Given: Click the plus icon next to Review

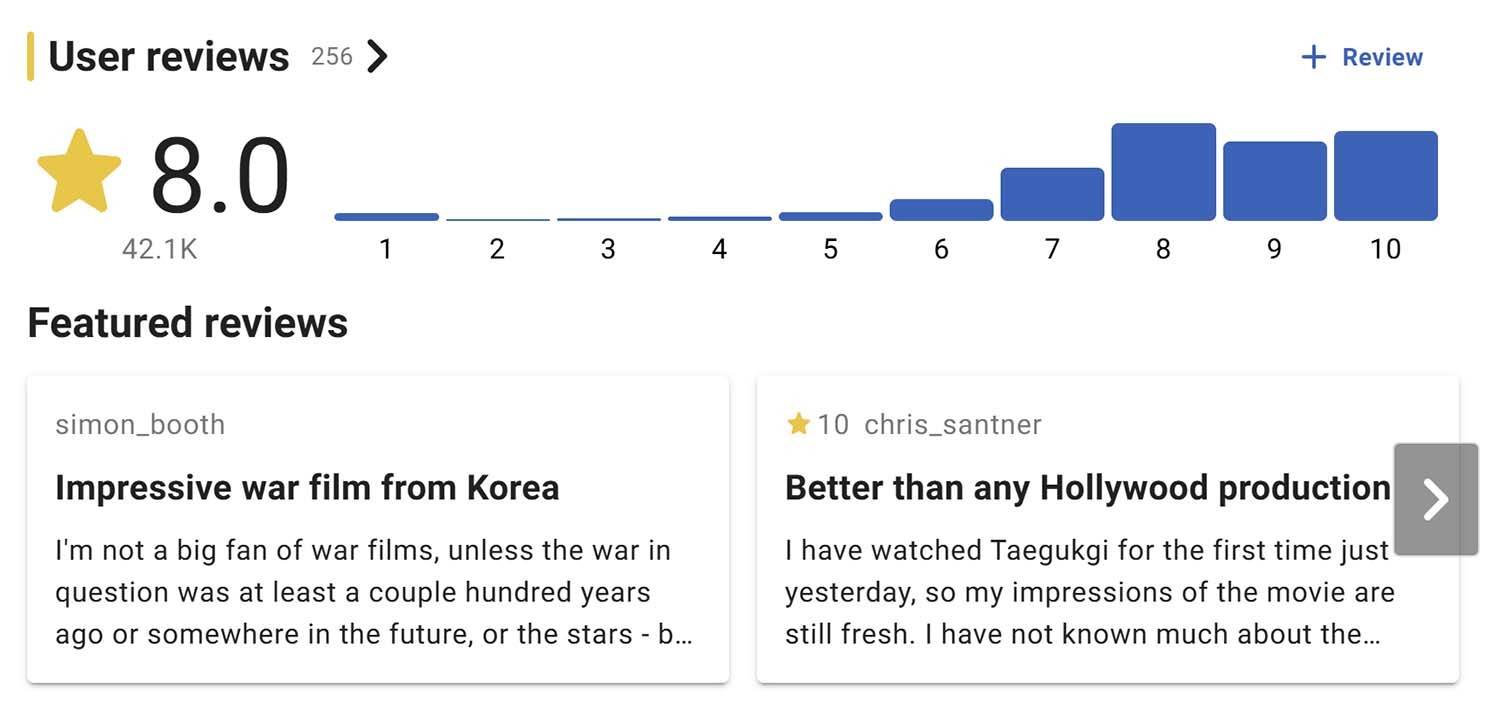Looking at the screenshot, I should [x=1312, y=57].
